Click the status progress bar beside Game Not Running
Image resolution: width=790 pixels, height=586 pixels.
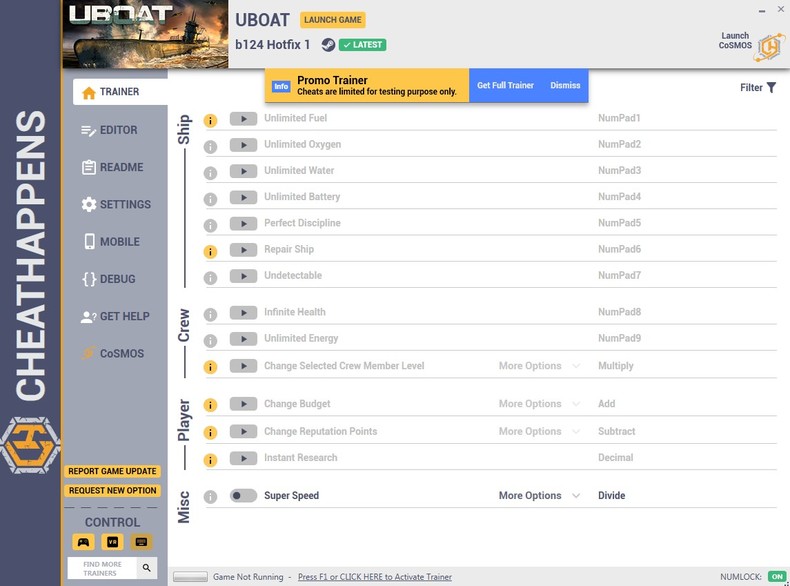(x=190, y=577)
